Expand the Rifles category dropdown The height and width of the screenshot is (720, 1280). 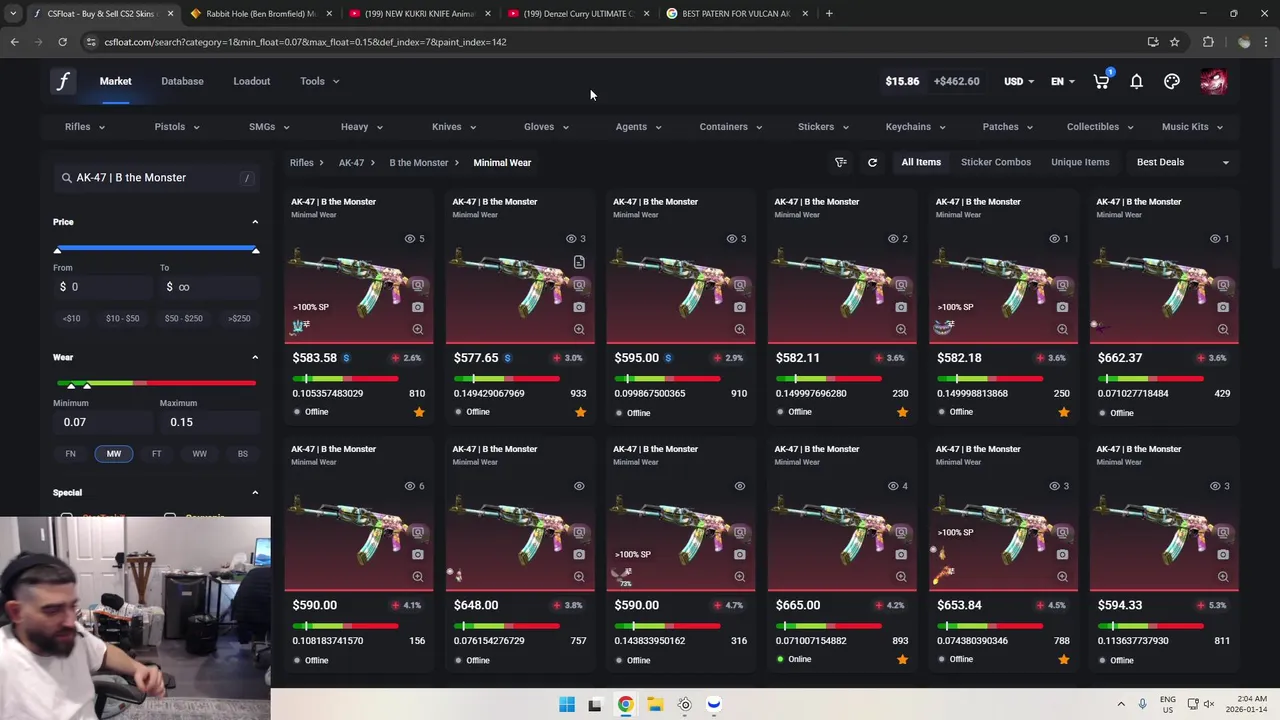click(85, 127)
